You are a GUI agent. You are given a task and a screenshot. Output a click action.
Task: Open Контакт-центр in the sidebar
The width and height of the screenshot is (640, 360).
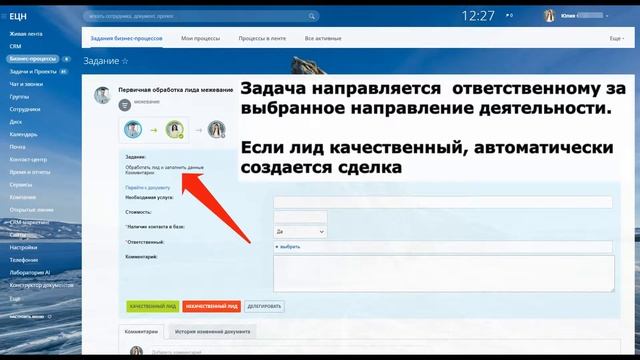pos(28,160)
